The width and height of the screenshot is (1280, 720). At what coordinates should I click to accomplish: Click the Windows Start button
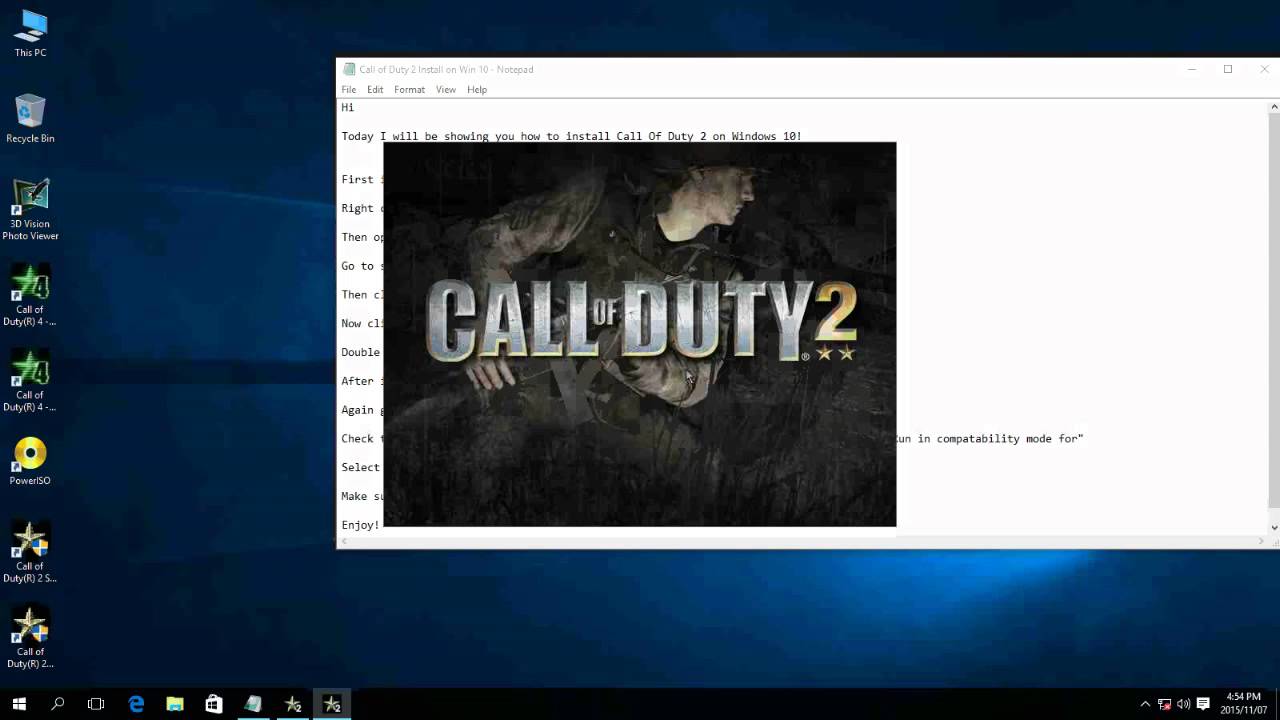pyautogui.click(x=19, y=704)
